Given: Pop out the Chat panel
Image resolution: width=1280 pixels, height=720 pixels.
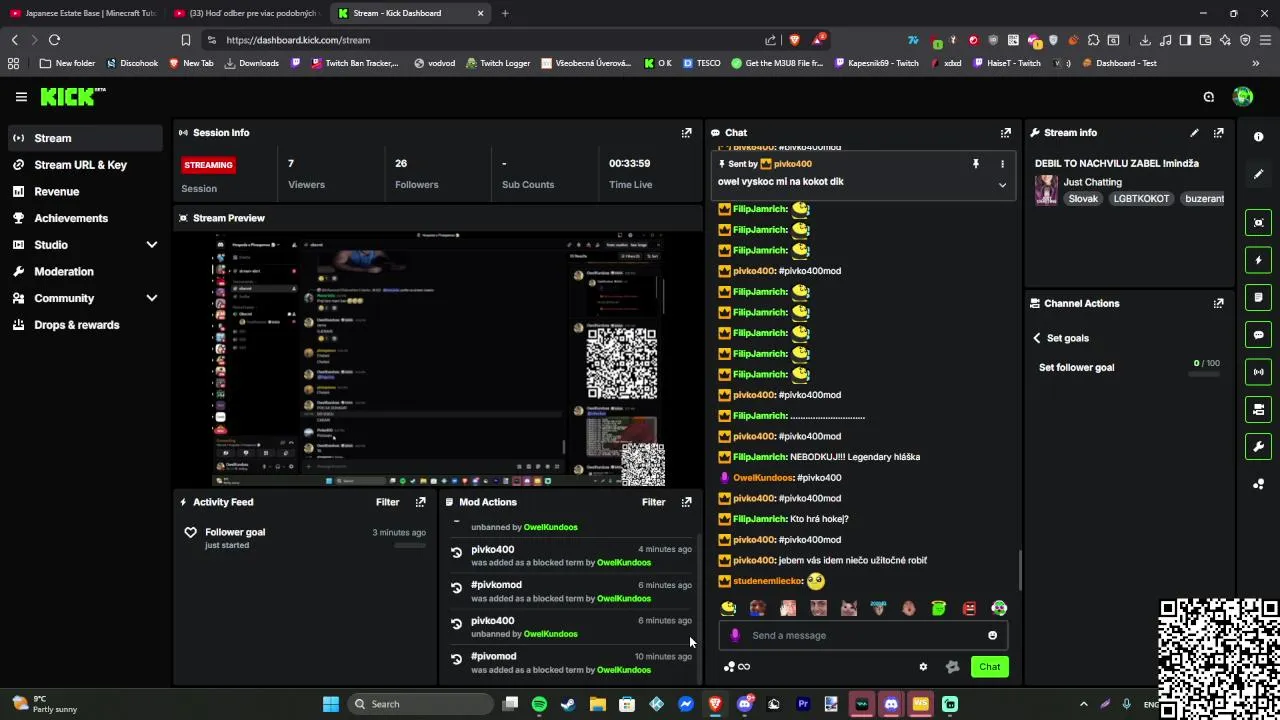Looking at the screenshot, I should click(x=1005, y=132).
